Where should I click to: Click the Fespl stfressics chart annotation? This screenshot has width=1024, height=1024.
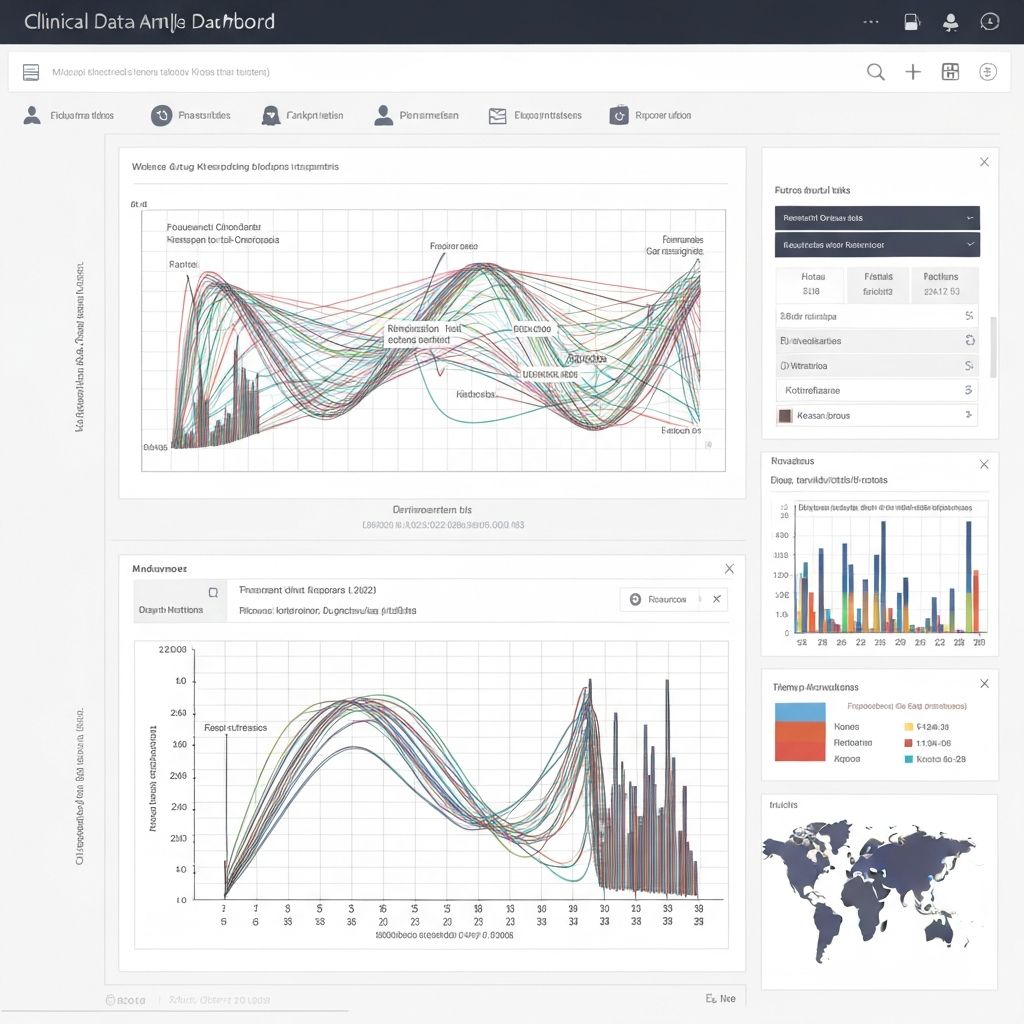coord(236,728)
